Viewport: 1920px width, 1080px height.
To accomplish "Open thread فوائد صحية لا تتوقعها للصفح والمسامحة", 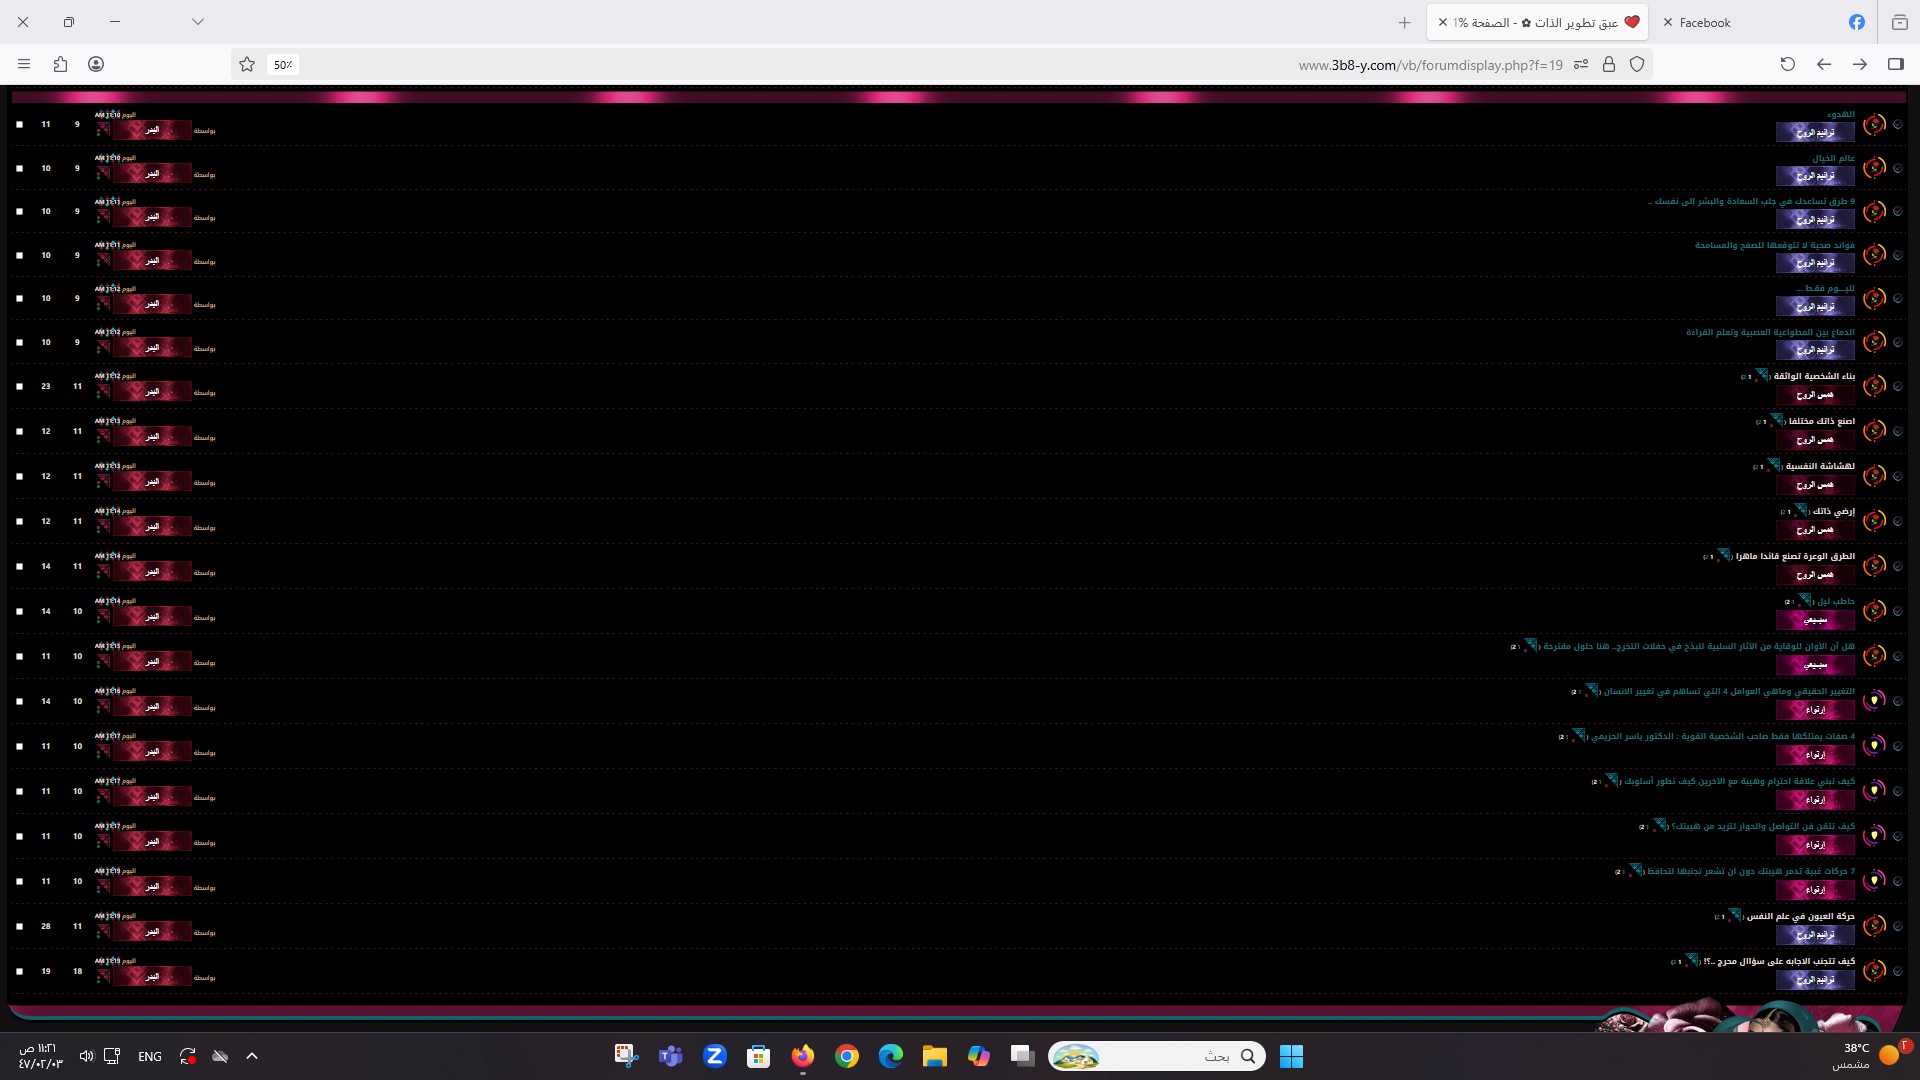I will (x=1774, y=245).
